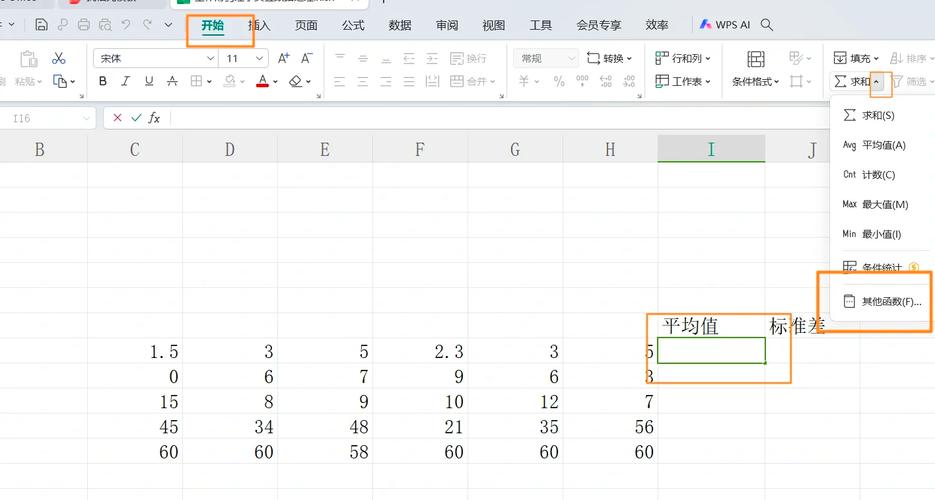The height and width of the screenshot is (500, 935).
Task: Click the 条件格式 conditional formatting button
Action: [756, 69]
